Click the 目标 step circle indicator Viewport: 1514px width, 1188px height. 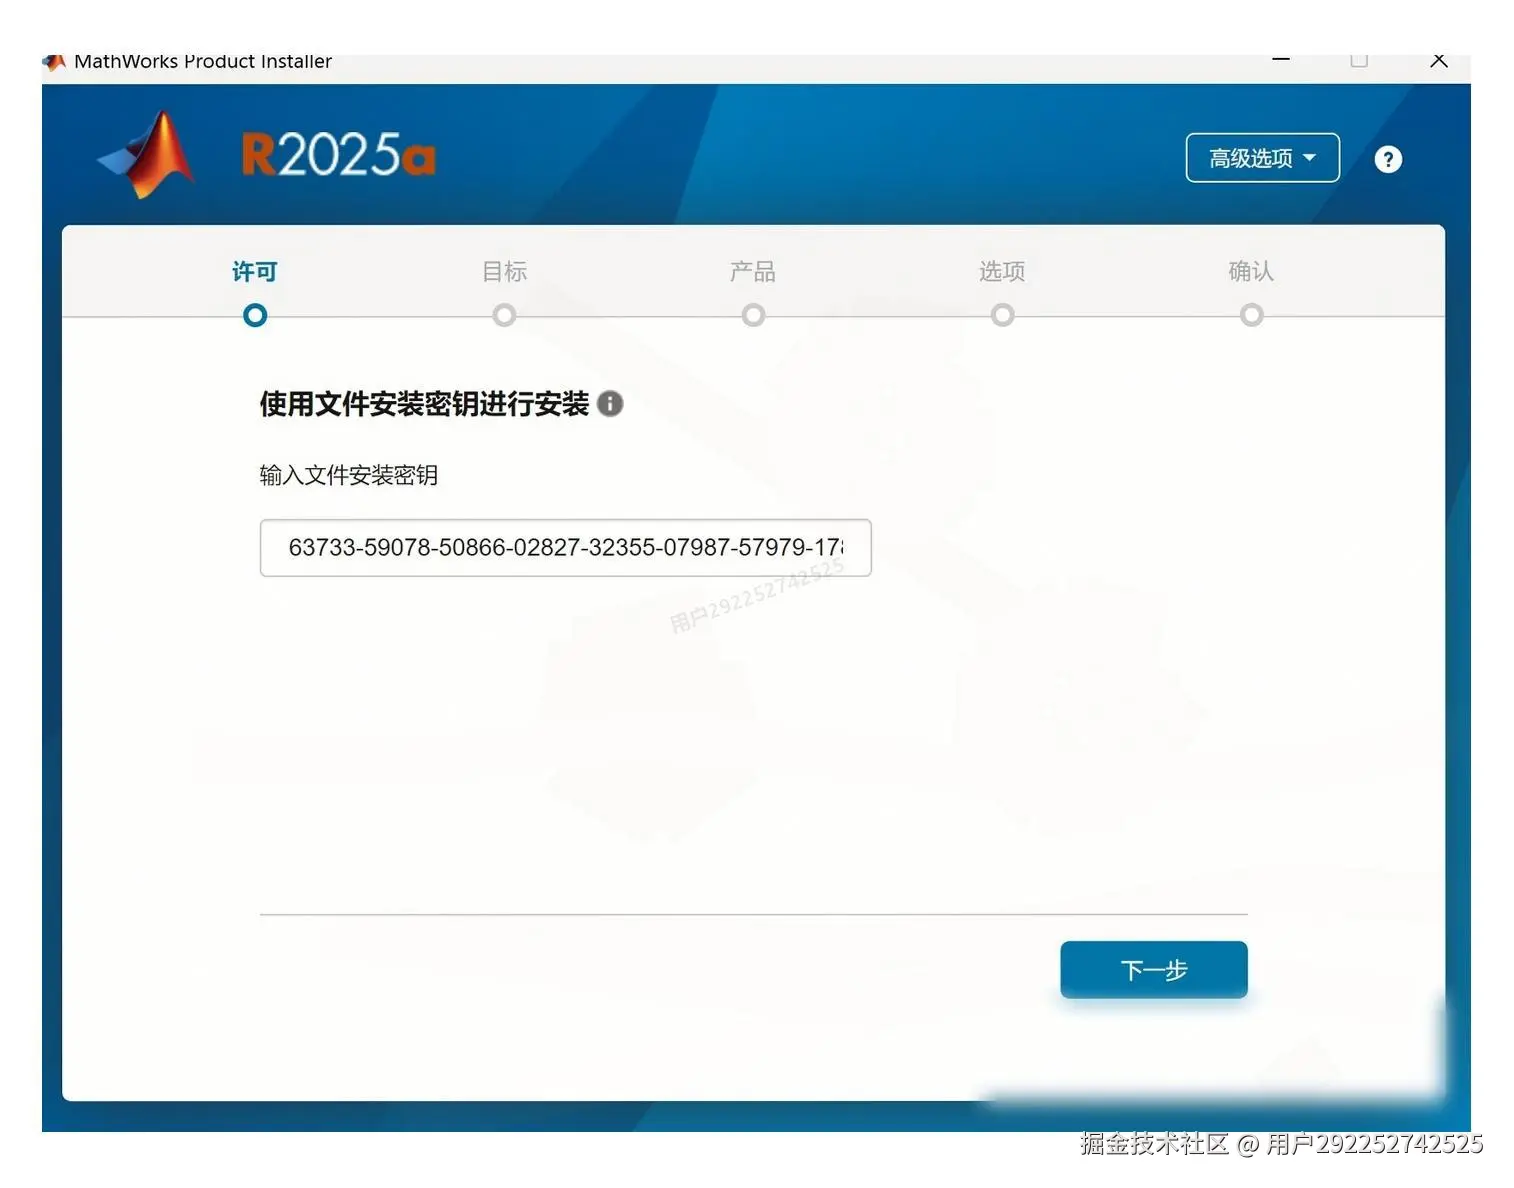point(504,315)
